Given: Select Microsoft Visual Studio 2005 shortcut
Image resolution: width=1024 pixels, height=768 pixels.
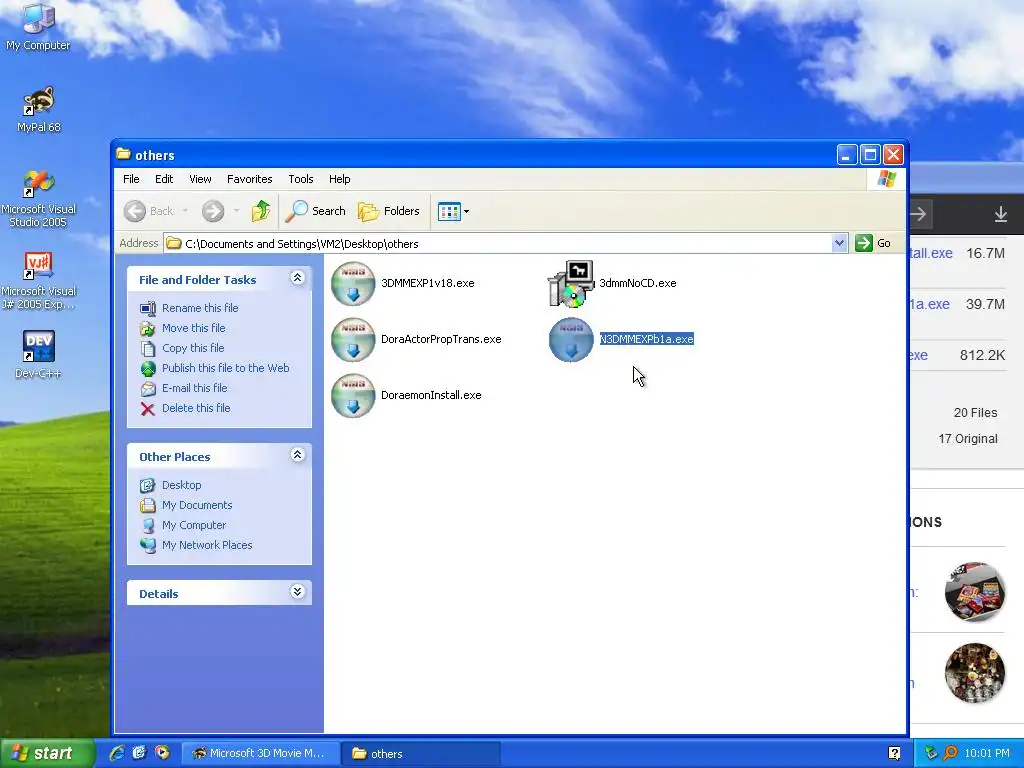Looking at the screenshot, I should pos(38,198).
